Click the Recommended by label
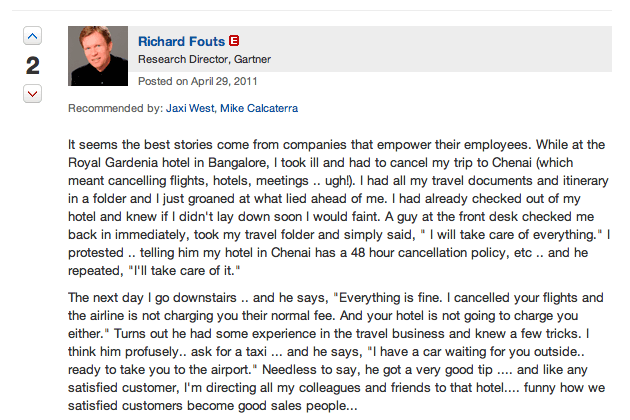This screenshot has height=420, width=630. click(x=115, y=108)
